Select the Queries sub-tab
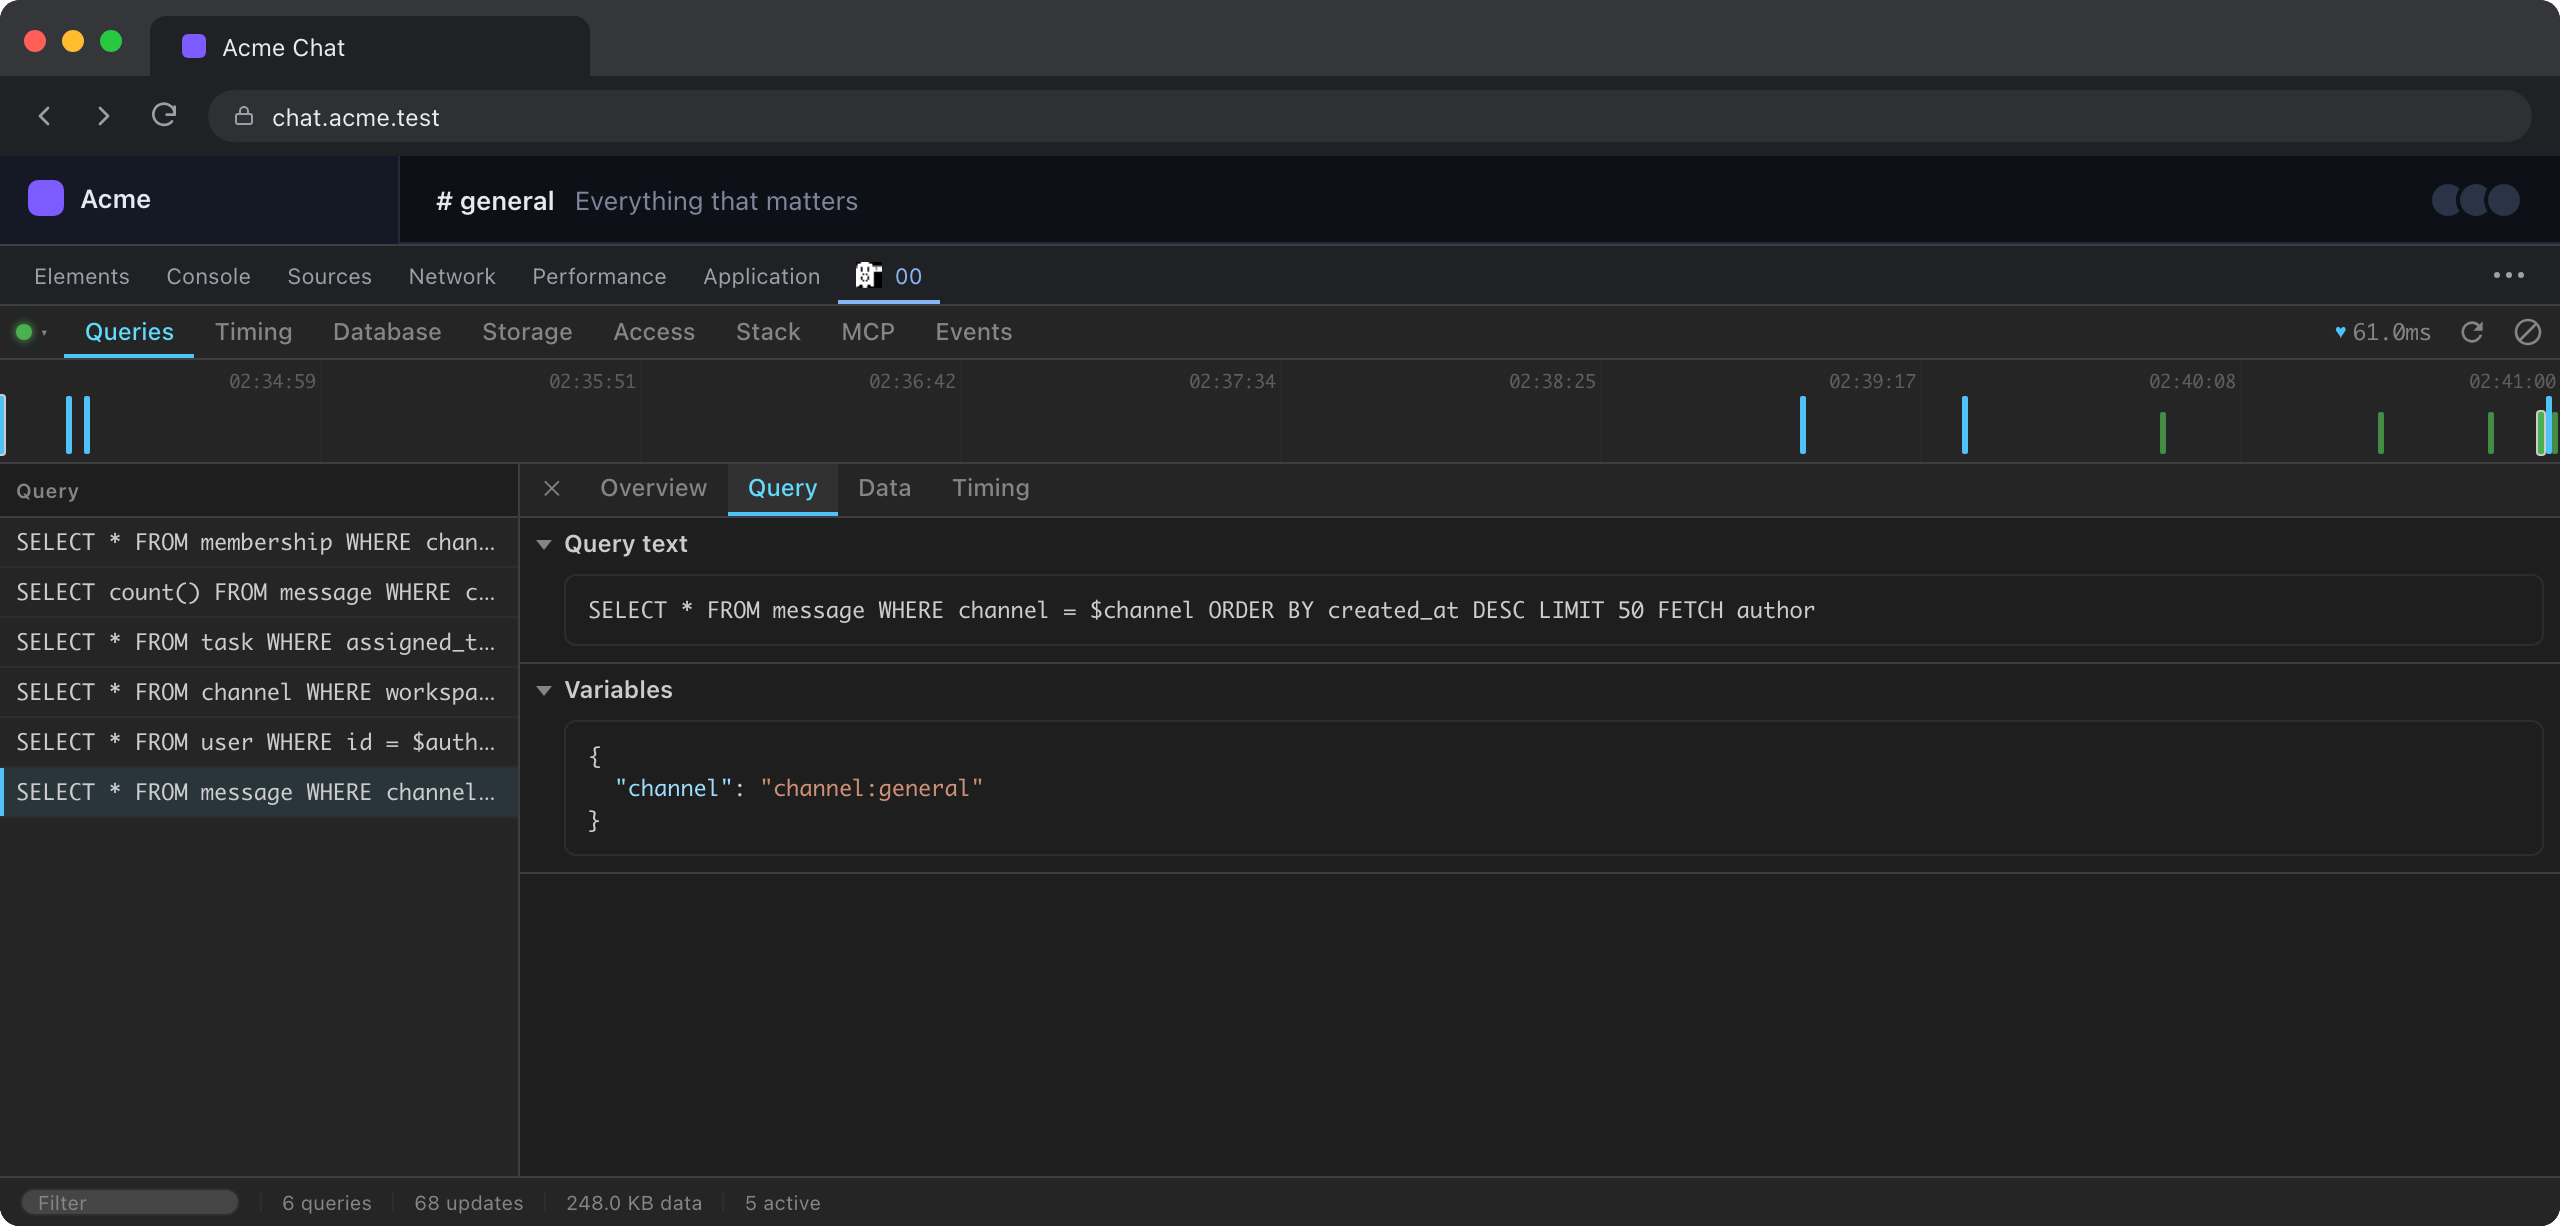This screenshot has height=1226, width=2560. 129,332
